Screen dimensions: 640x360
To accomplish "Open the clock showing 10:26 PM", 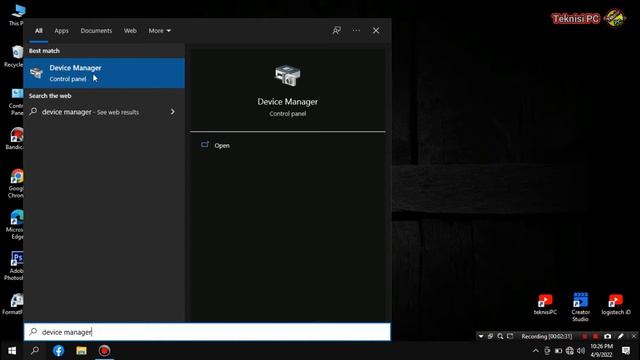I will coord(602,351).
